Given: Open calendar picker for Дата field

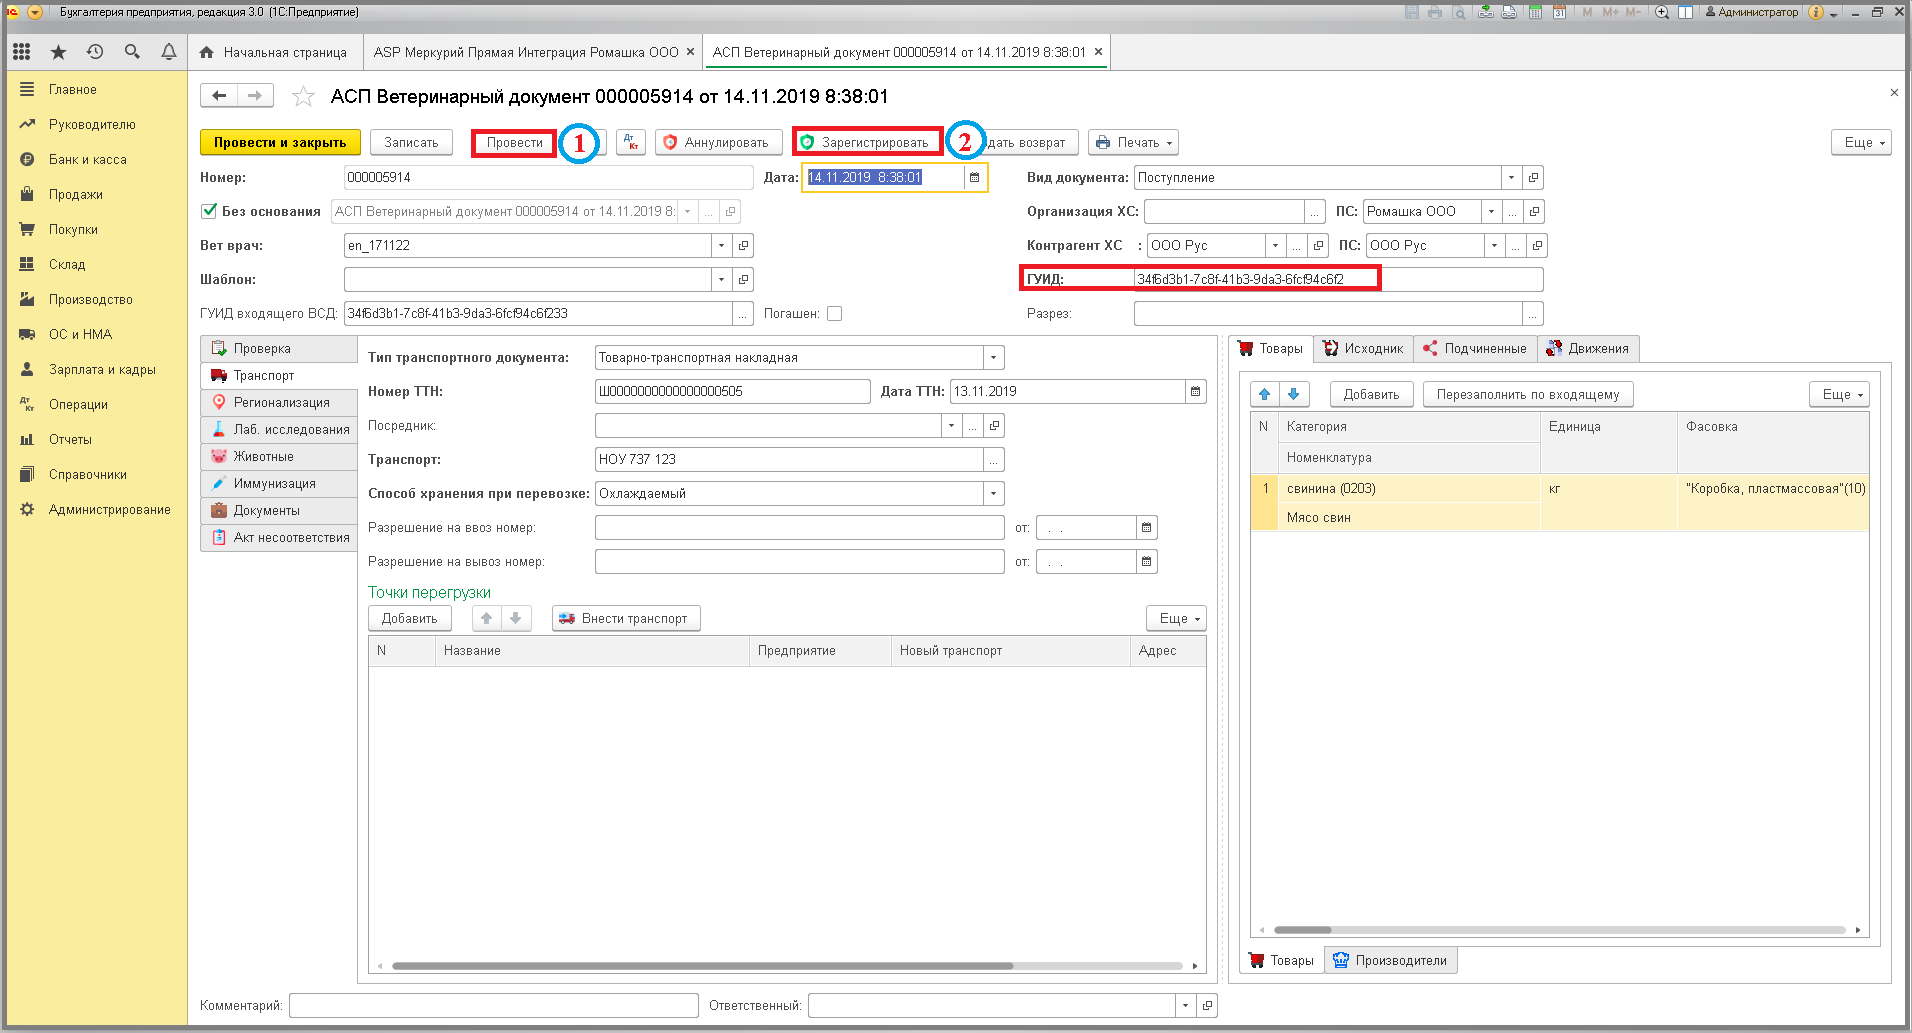Looking at the screenshot, I should 974,177.
